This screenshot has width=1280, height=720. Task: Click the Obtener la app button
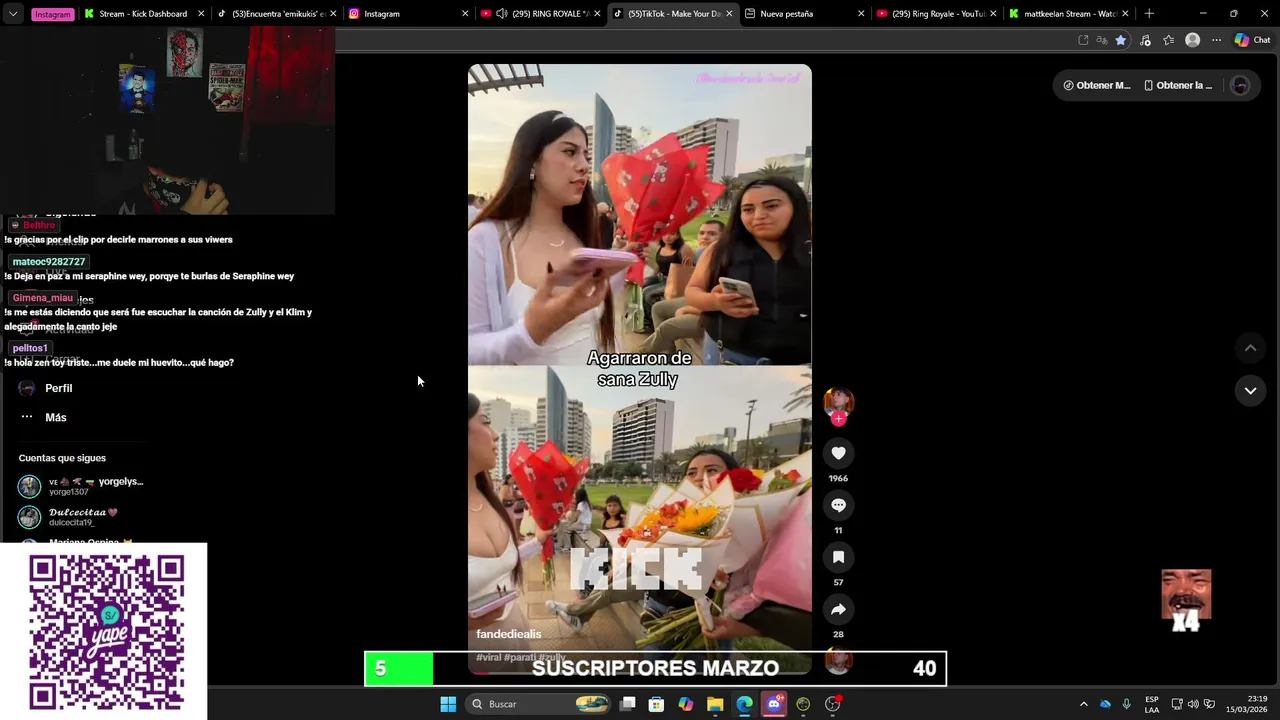(1178, 85)
